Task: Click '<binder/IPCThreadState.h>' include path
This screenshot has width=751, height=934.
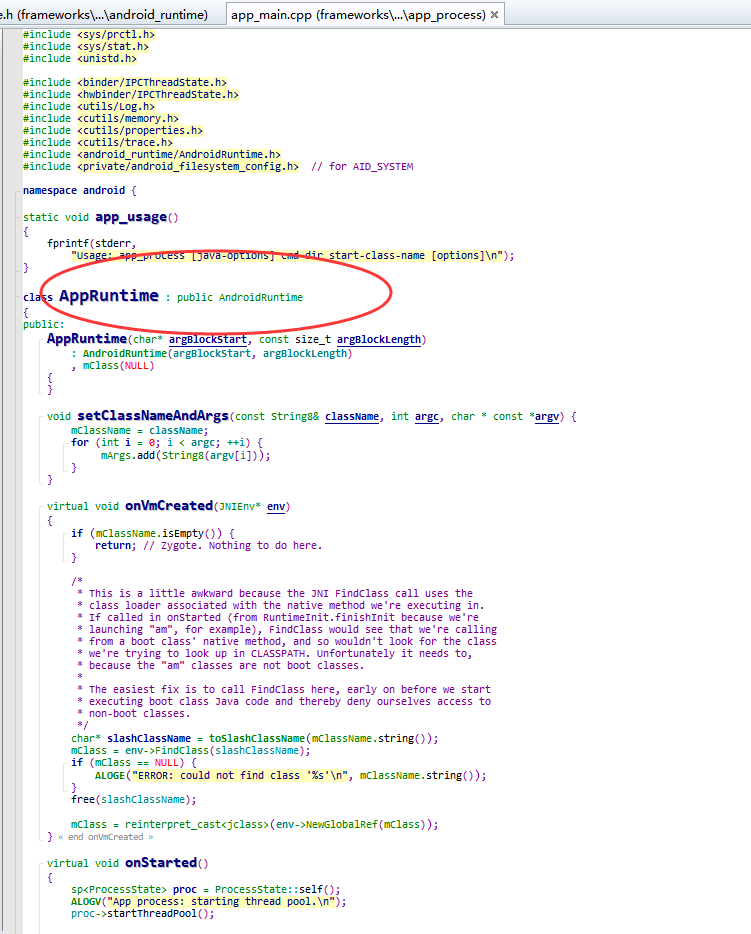Action: click(152, 82)
